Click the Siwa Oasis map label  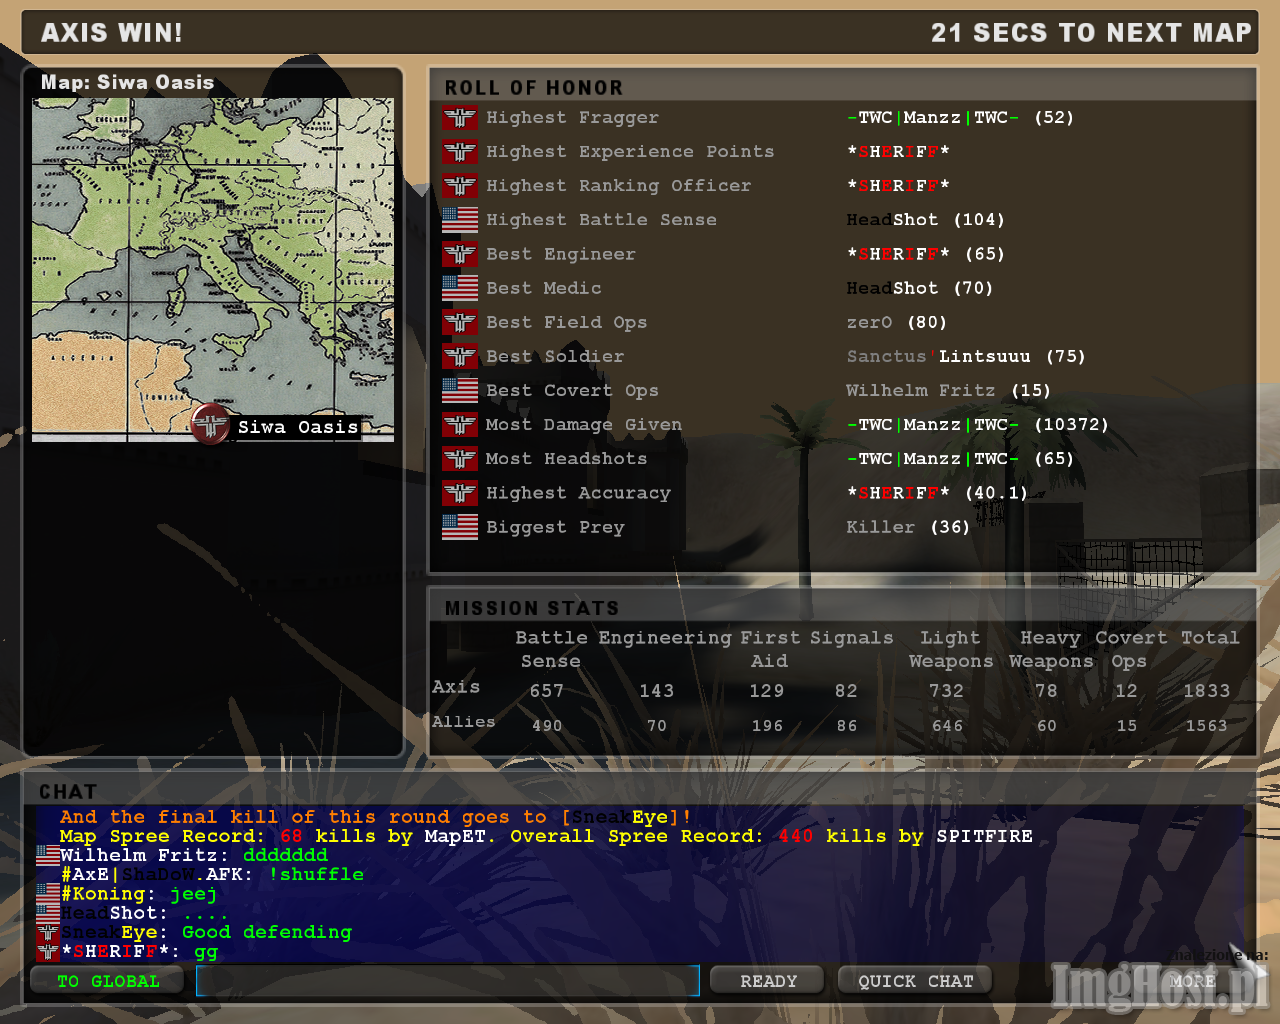tap(298, 427)
